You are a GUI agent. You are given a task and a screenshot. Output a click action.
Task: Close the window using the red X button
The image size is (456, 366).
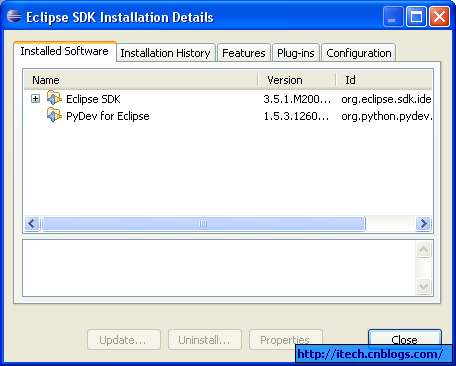point(439,16)
